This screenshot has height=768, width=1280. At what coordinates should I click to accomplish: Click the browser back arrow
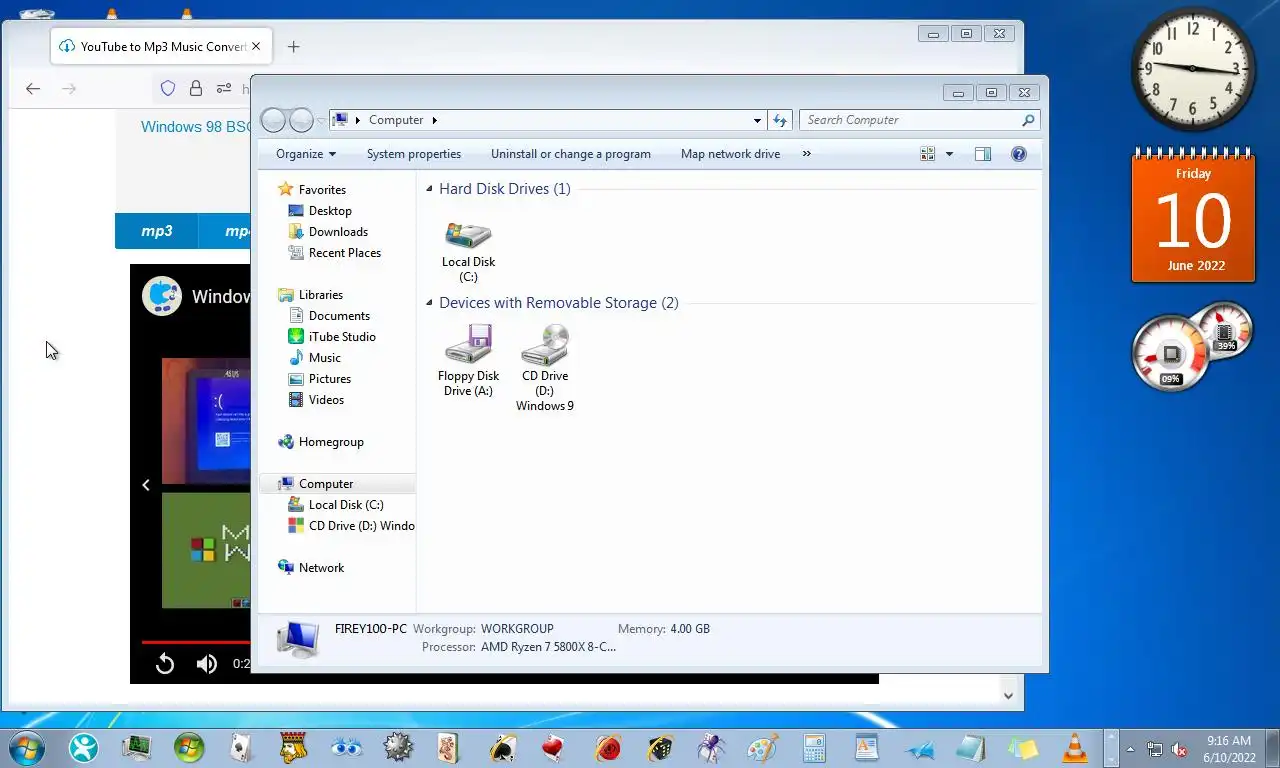[x=33, y=89]
